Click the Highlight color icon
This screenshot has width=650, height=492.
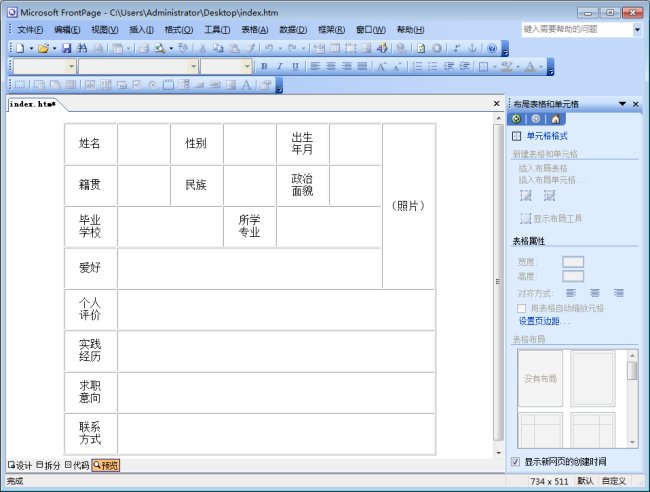click(x=507, y=66)
